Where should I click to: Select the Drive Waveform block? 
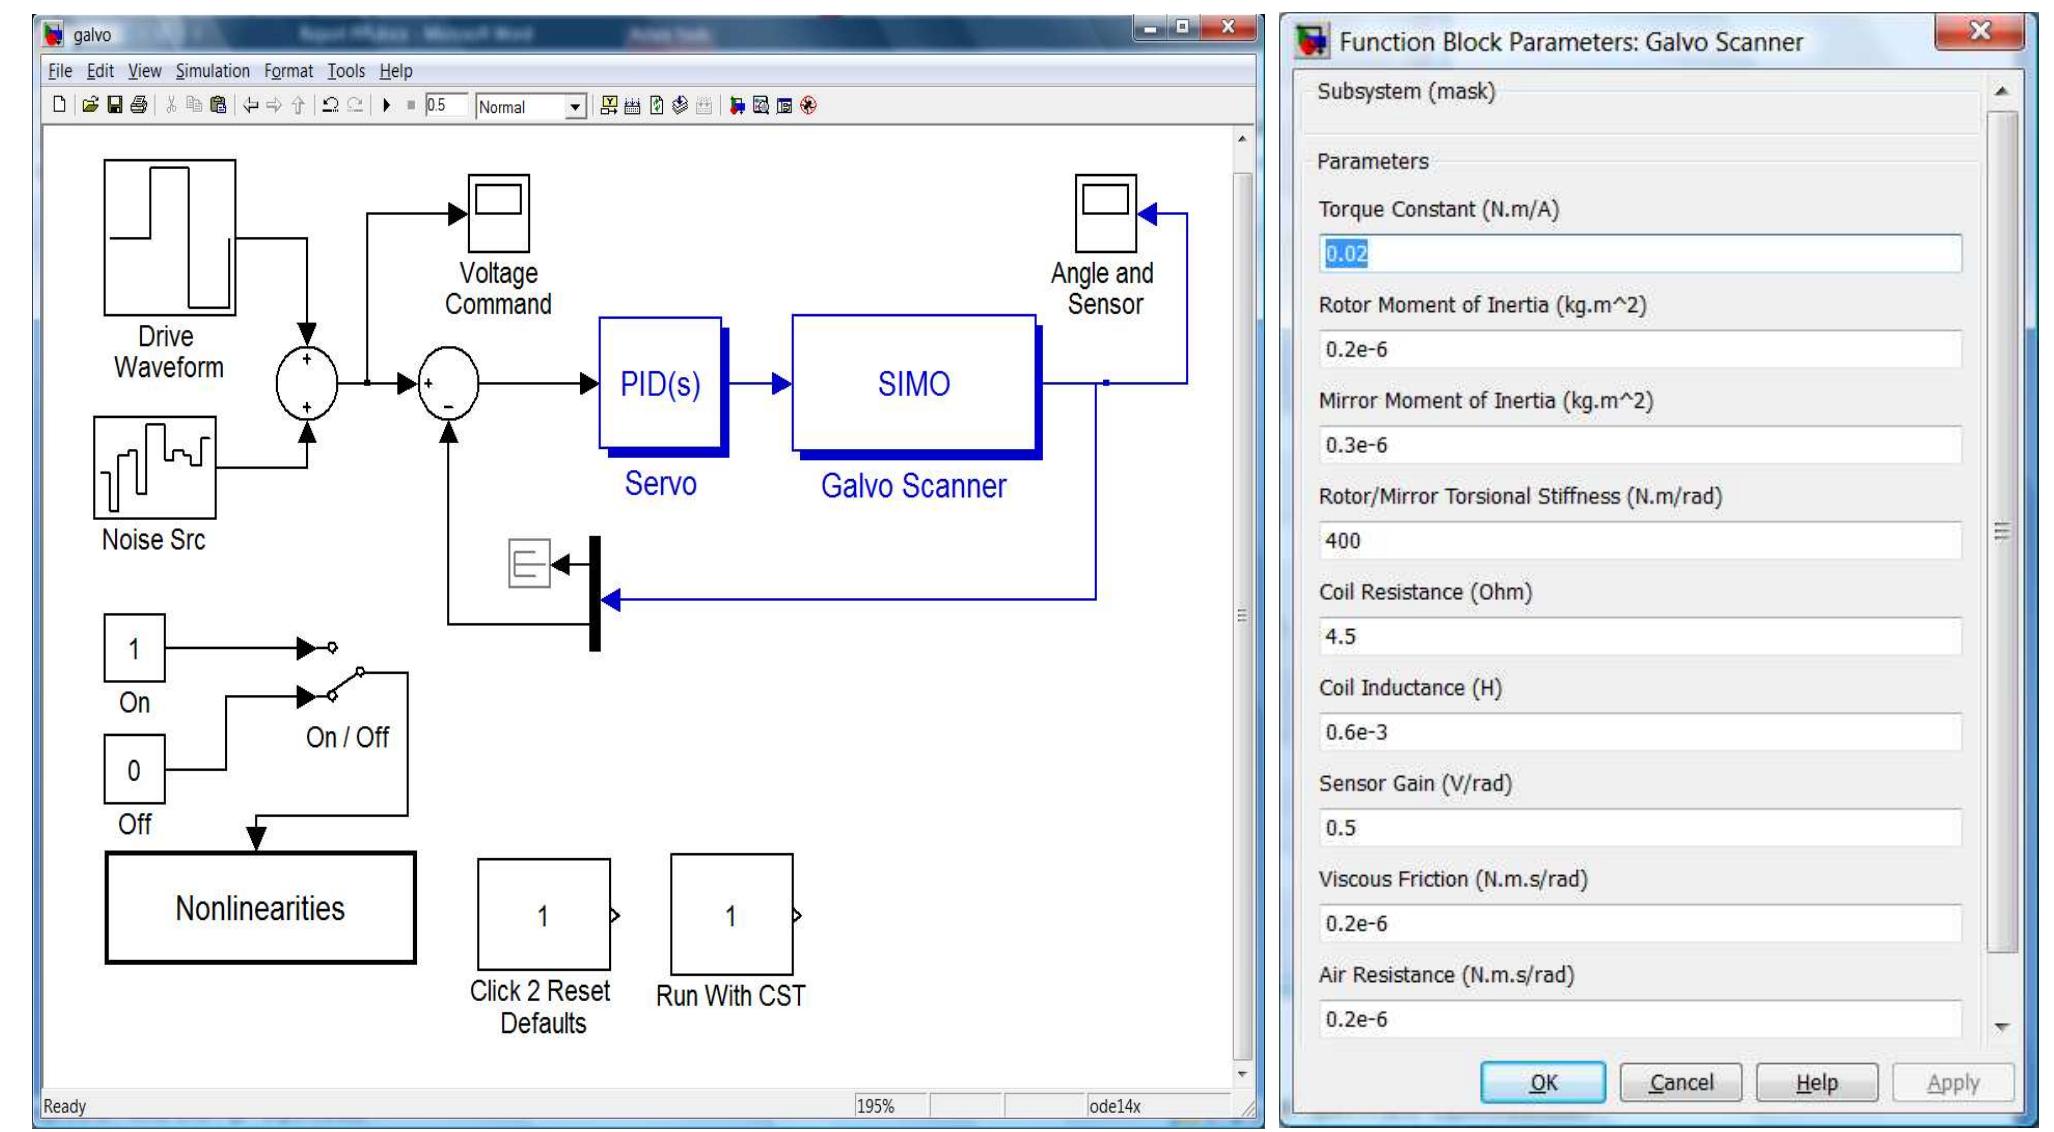(x=170, y=238)
